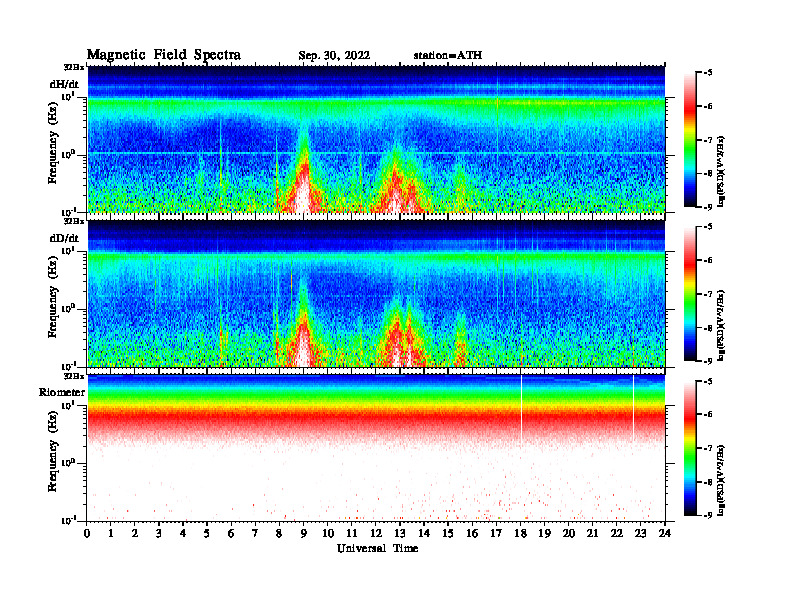Click the dD/dt panel color scale bar
Viewport: 792px width, 612px height.
click(690, 294)
